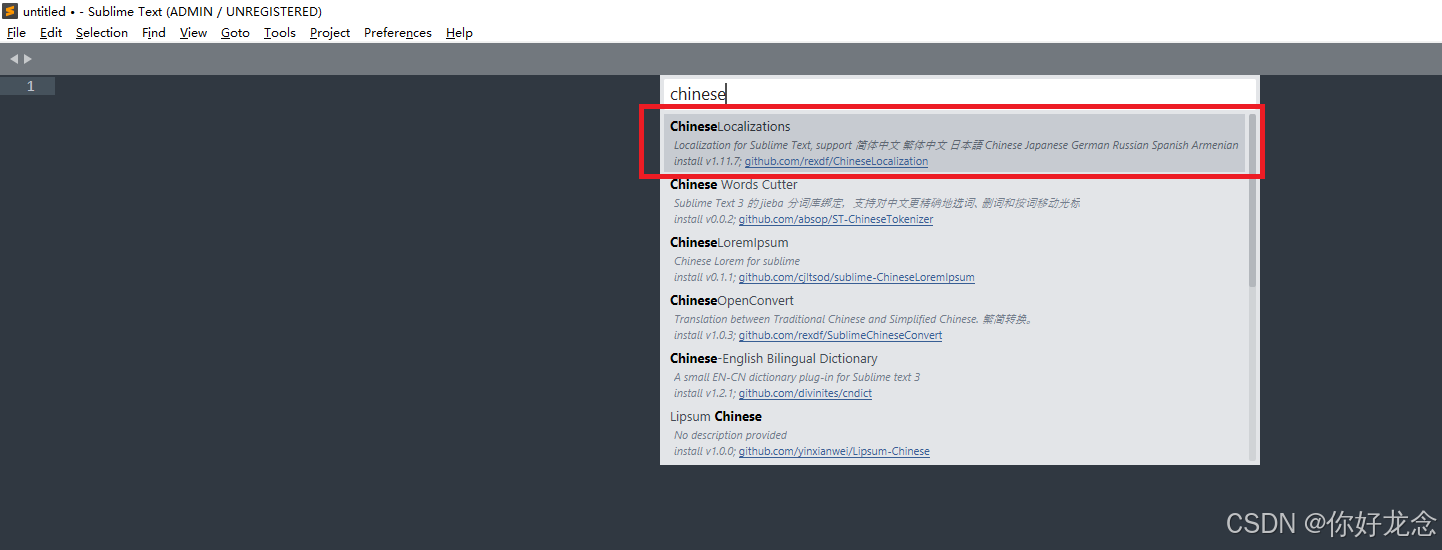Select the ChineseLocalizations package

954,143
